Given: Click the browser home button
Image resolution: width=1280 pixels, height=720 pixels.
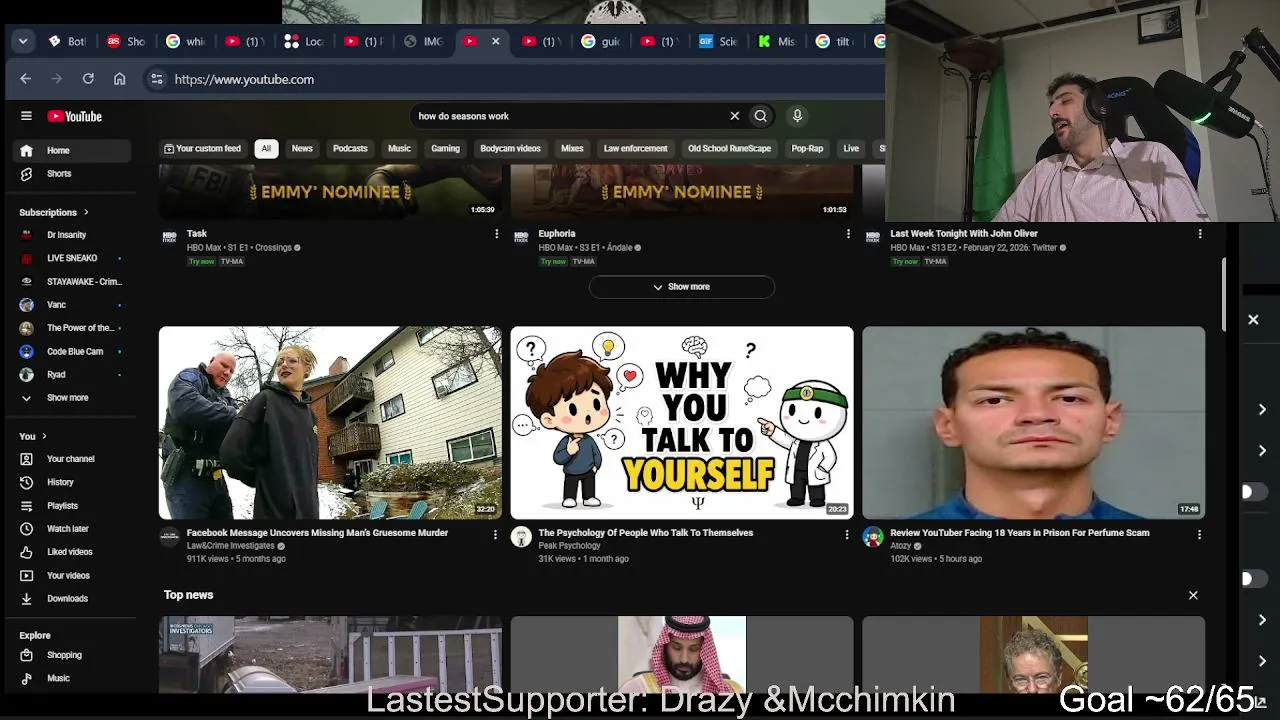Looking at the screenshot, I should click(x=120, y=79).
